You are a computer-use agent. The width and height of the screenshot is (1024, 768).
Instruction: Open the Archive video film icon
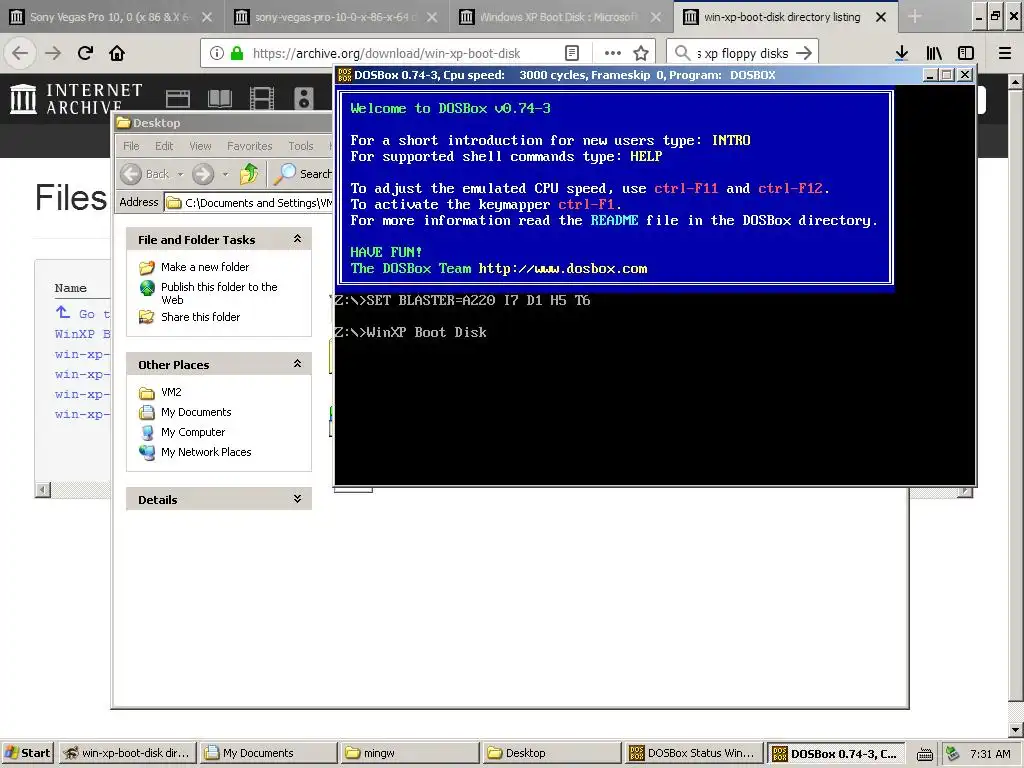coord(262,99)
